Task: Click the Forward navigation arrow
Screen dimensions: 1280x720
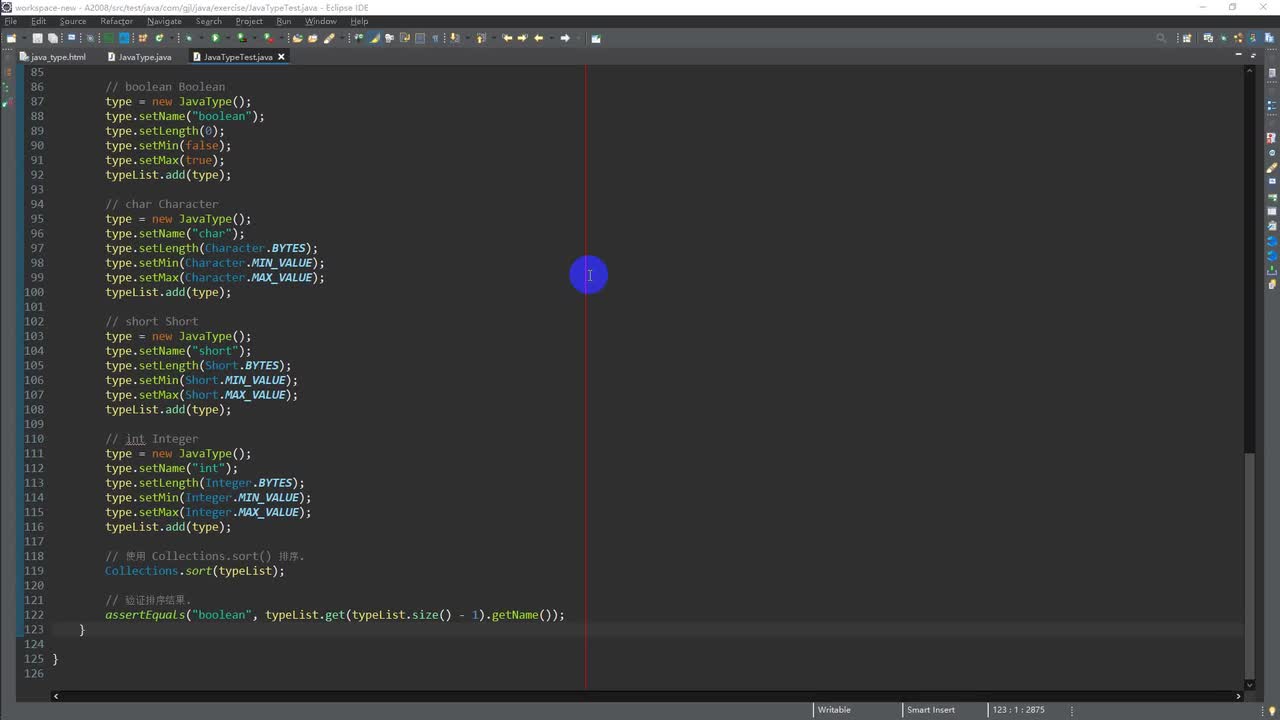Action: tap(565, 38)
